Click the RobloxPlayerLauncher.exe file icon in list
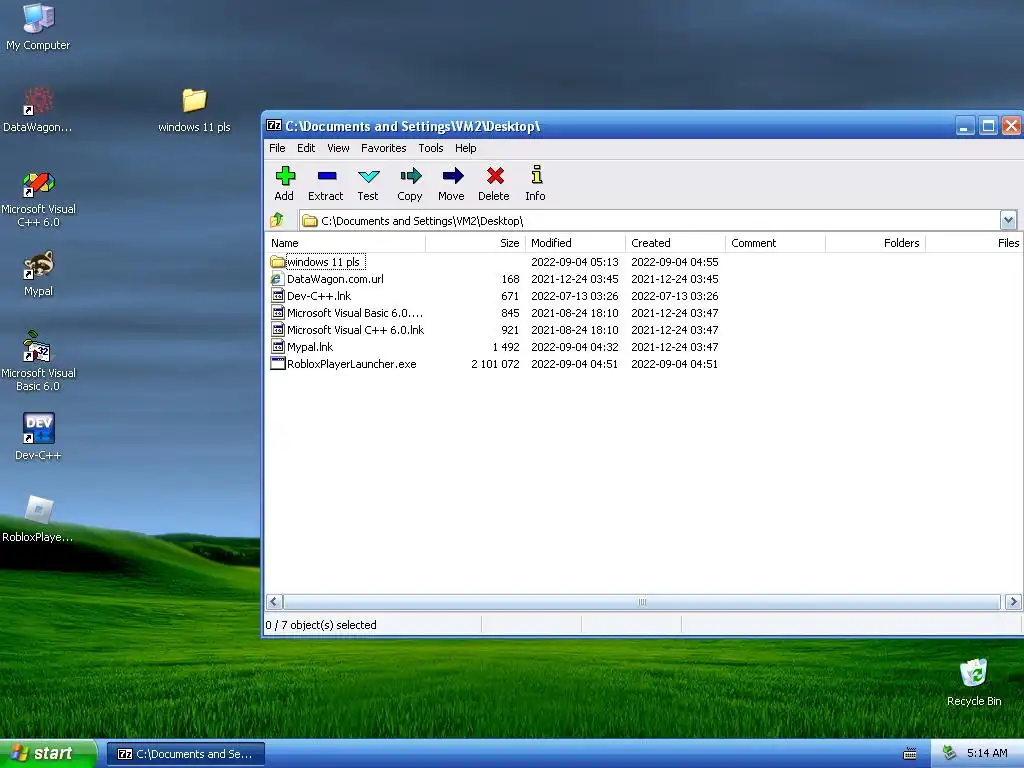The width and height of the screenshot is (1024, 768). (278, 364)
